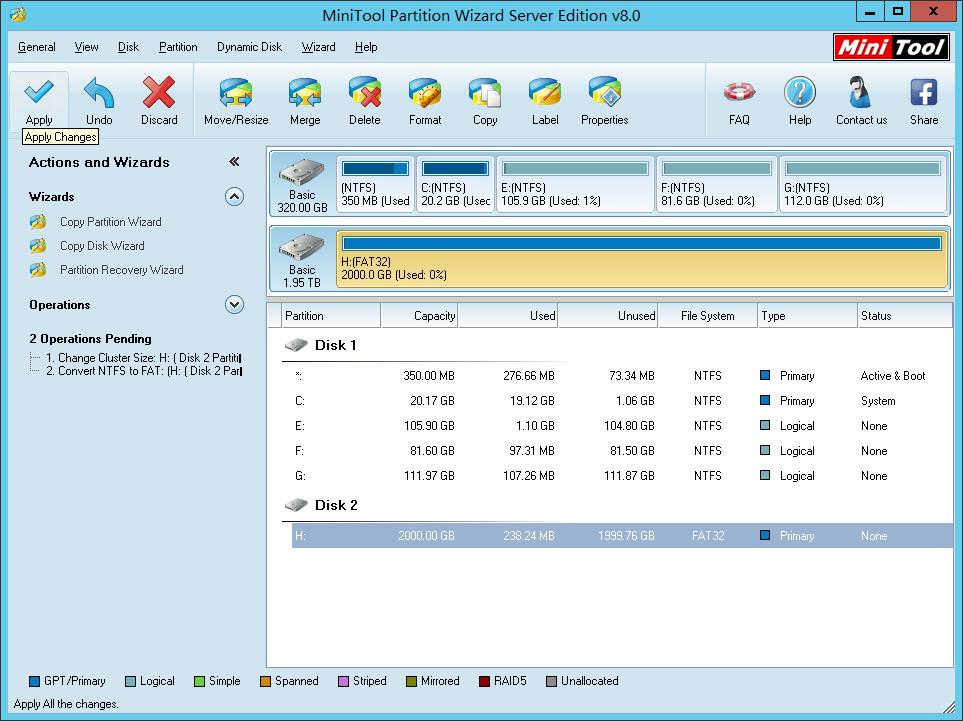Click the Striped legend color swatch
963x721 pixels.
(343, 681)
